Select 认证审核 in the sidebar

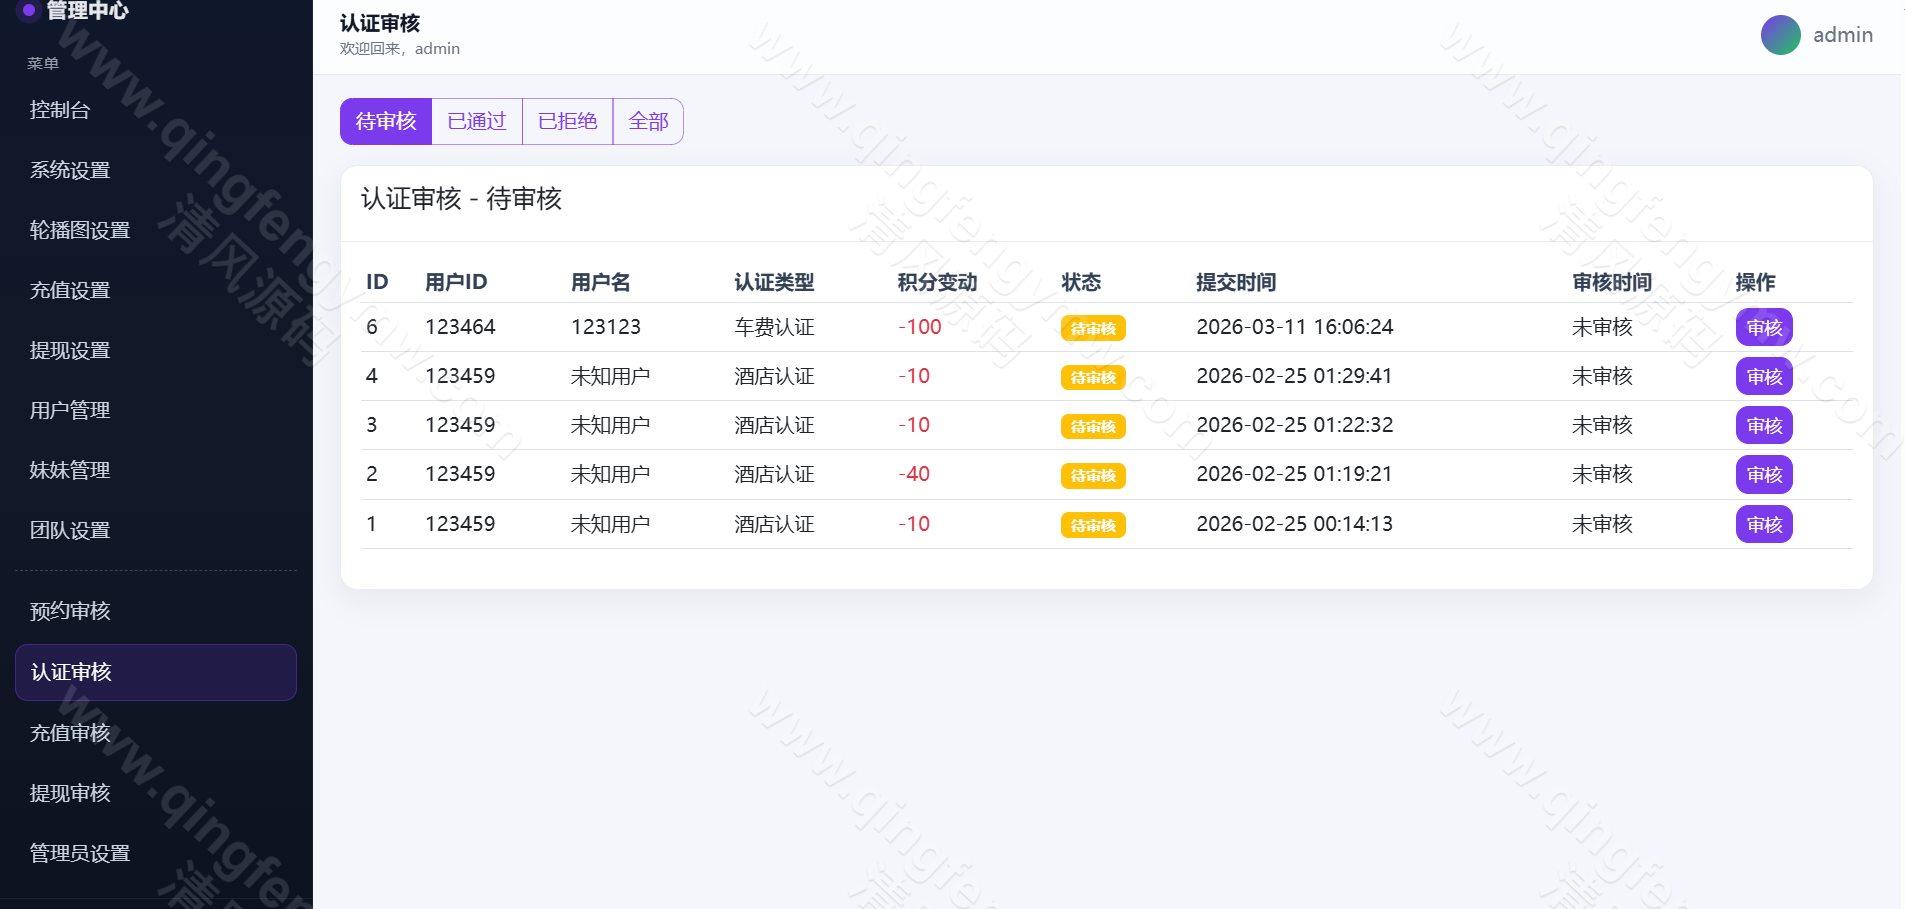156,672
